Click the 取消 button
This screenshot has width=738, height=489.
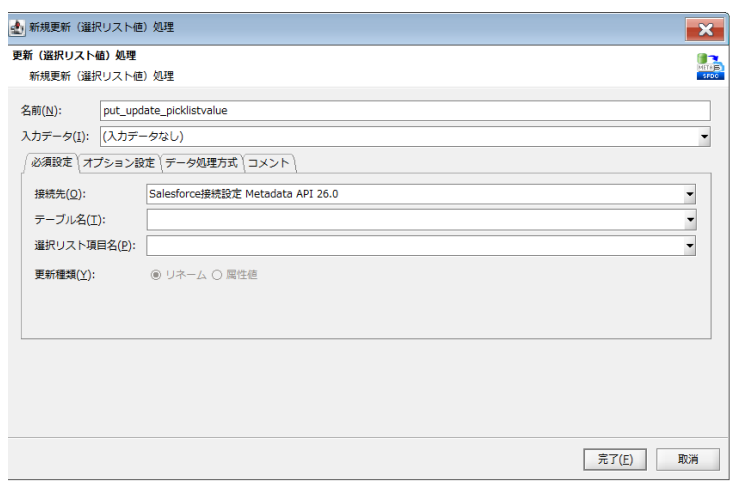(x=687, y=459)
